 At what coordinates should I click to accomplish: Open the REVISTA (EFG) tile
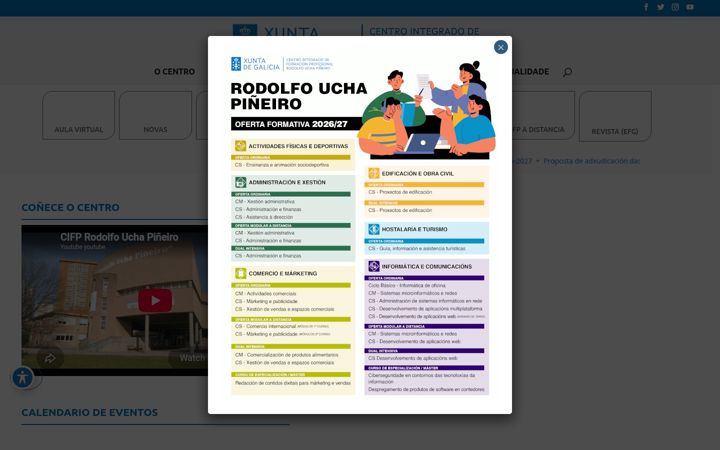pyautogui.click(x=615, y=116)
